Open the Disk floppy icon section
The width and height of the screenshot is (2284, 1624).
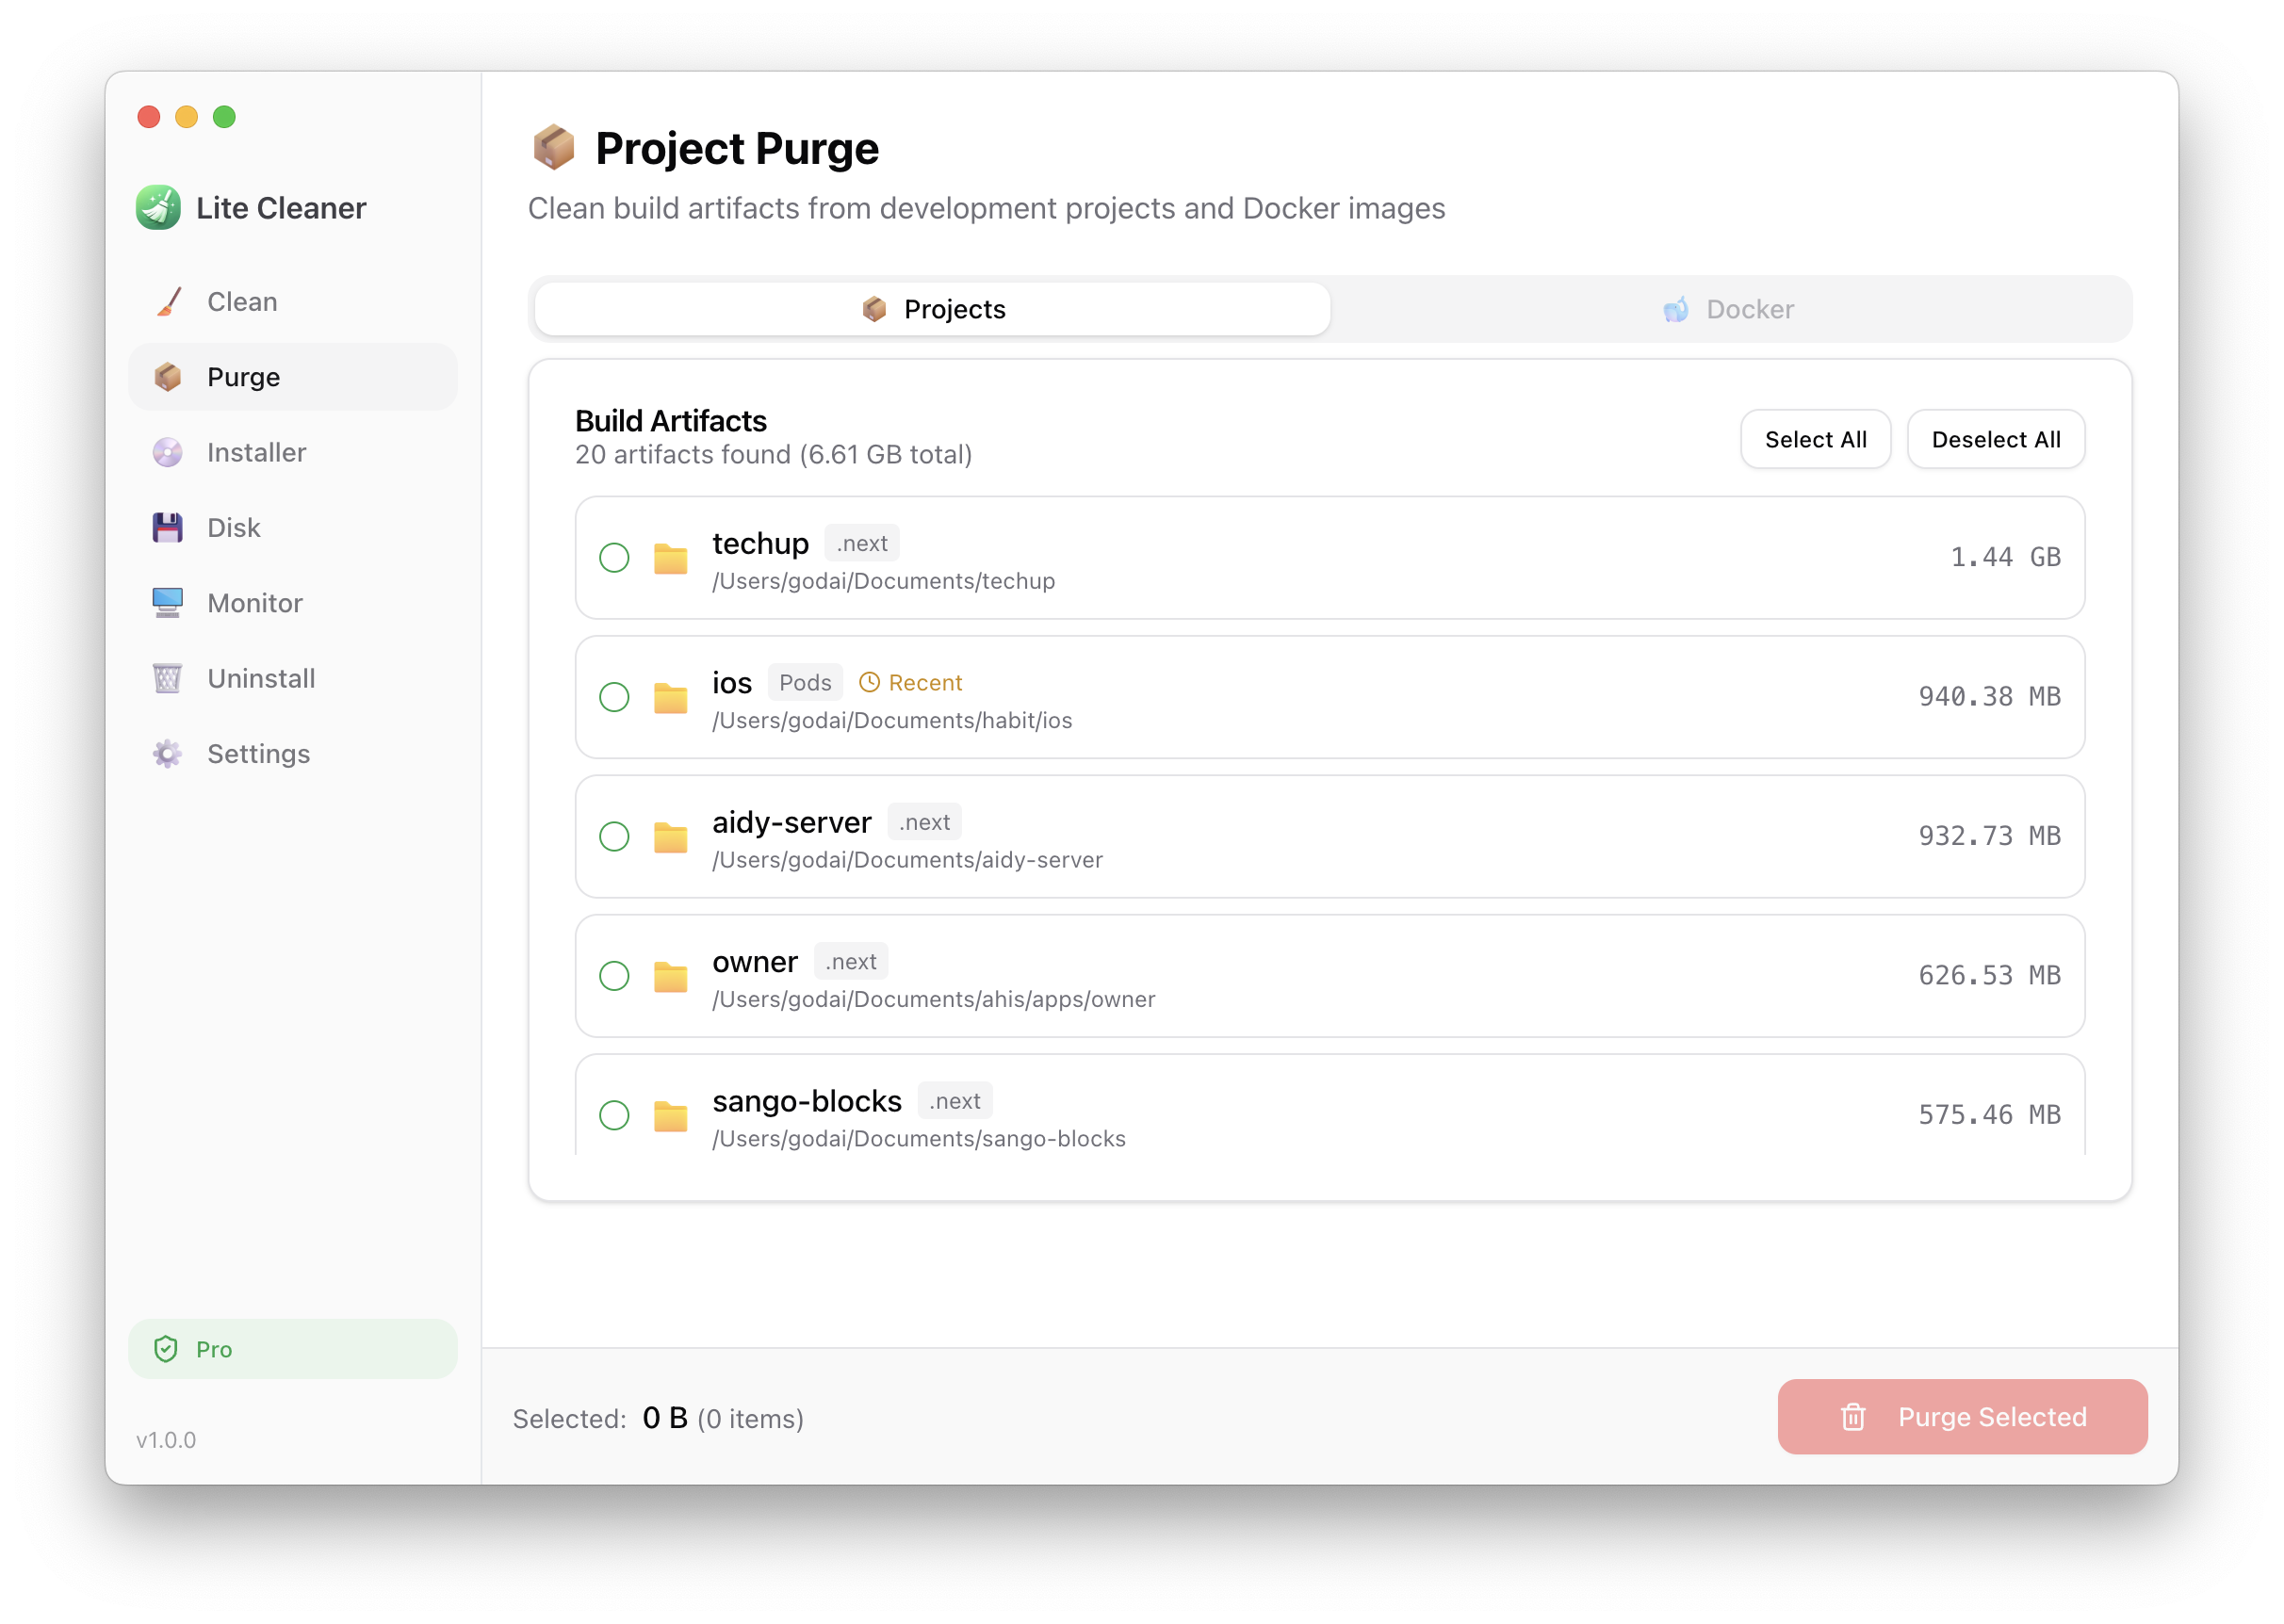click(168, 528)
